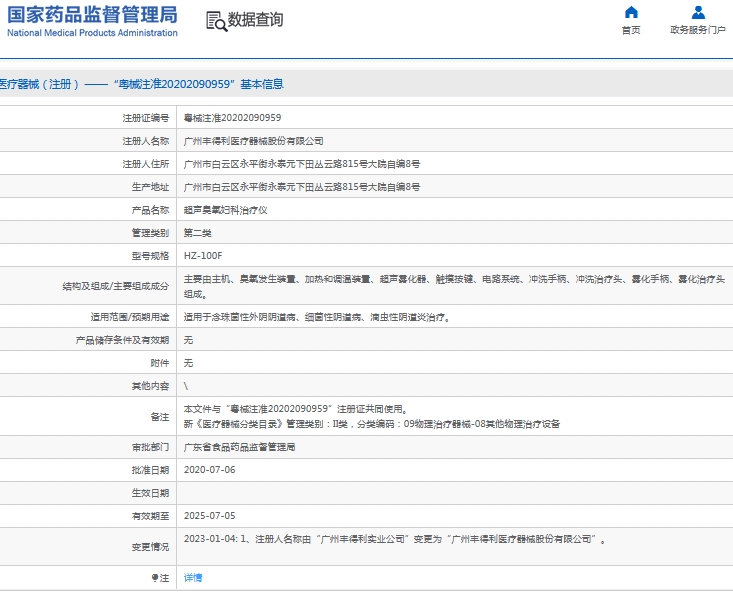Click the bullet icon beside 注
This screenshot has height=597, width=733.
click(155, 578)
